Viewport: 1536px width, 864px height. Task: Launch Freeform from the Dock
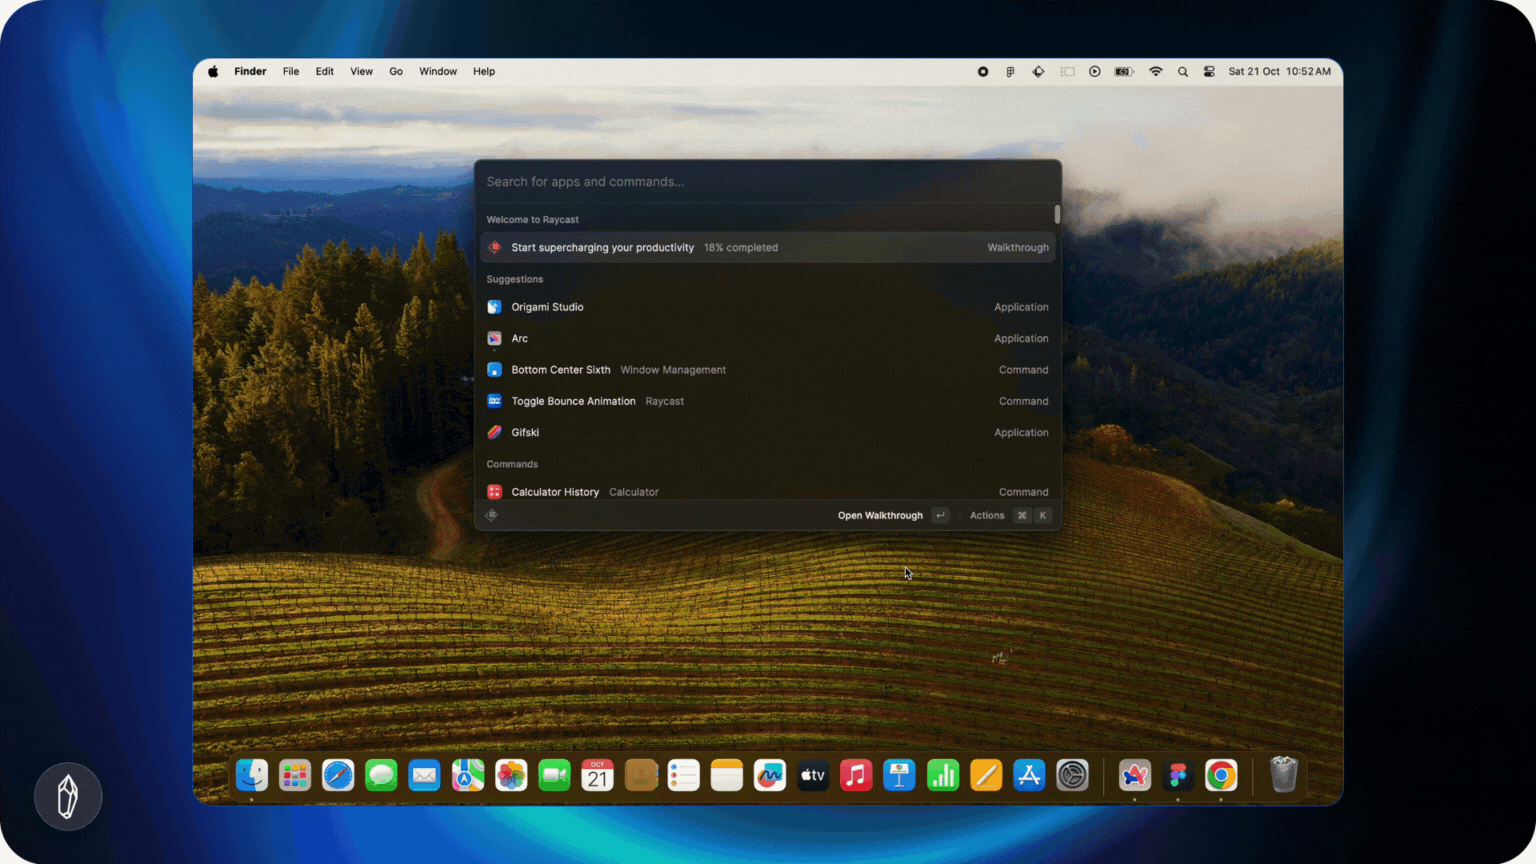pos(770,775)
